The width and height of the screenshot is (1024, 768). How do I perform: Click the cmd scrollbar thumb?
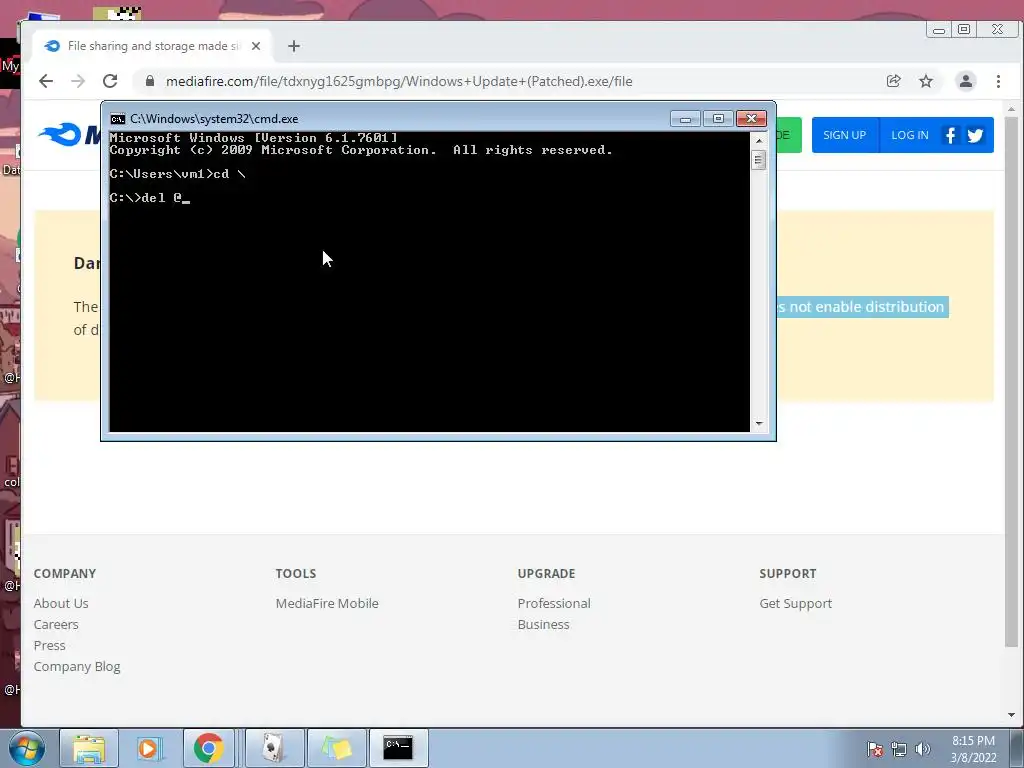pyautogui.click(x=758, y=160)
